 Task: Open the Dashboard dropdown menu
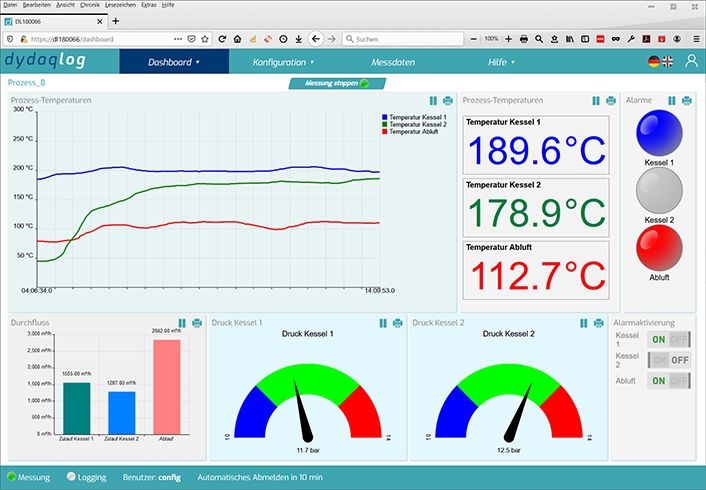coord(174,62)
